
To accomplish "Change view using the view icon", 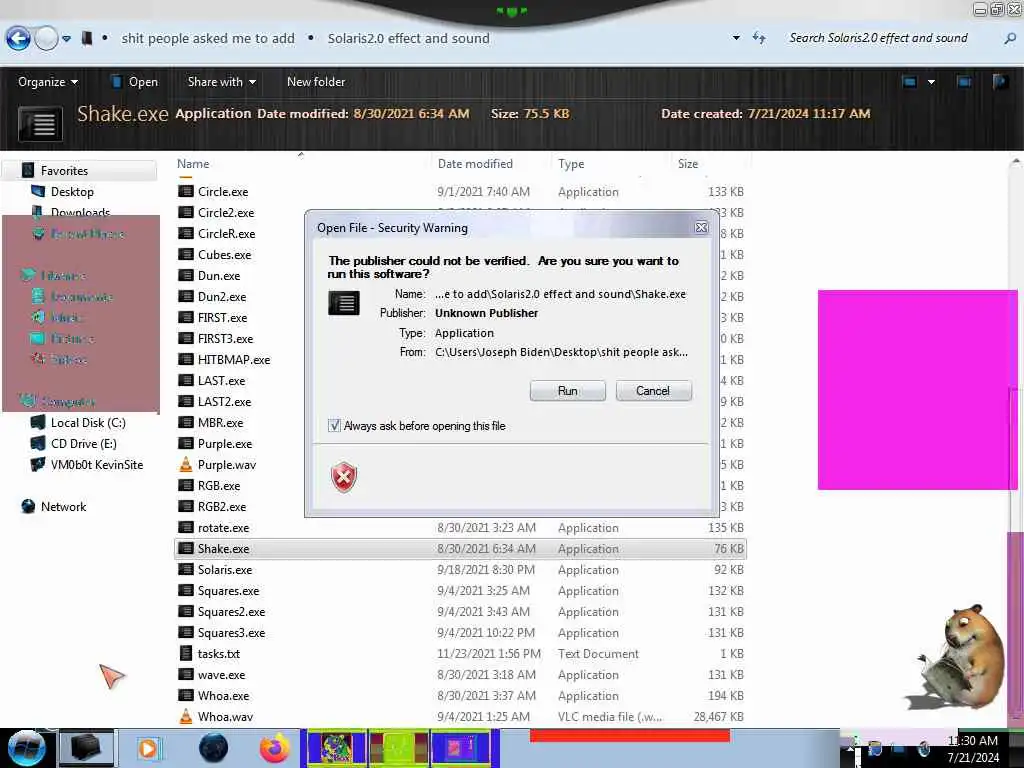I will (909, 82).
